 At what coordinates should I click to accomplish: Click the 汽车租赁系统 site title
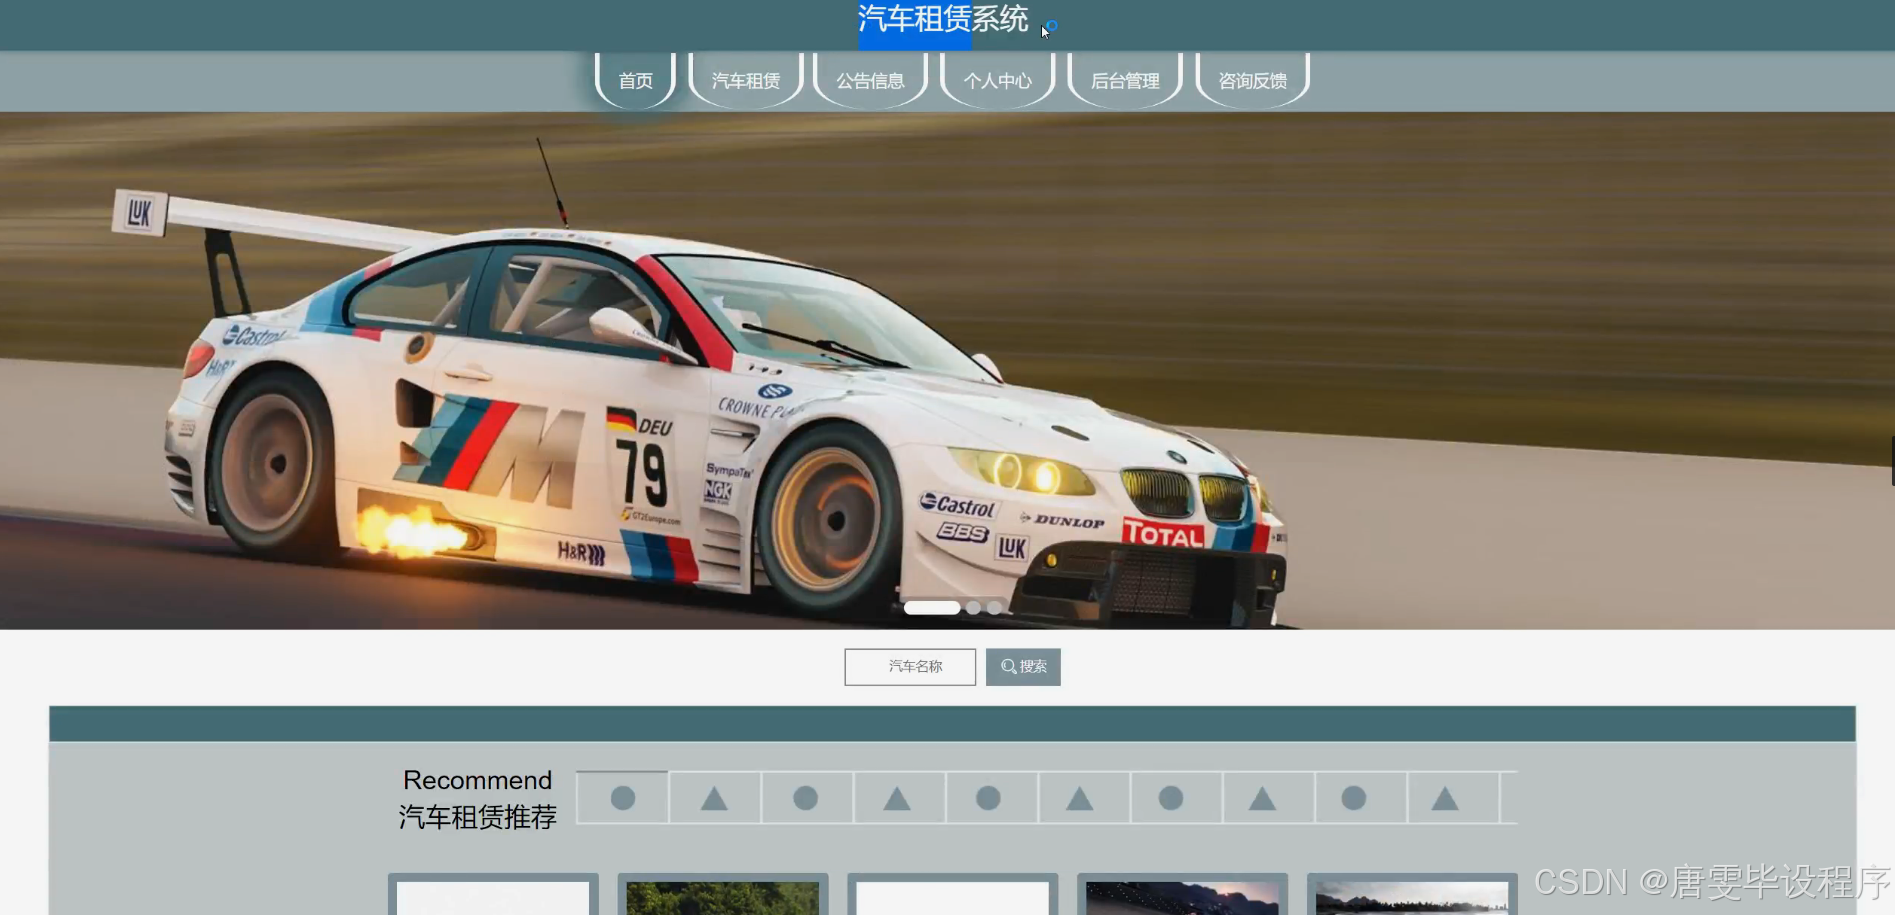[x=943, y=19]
